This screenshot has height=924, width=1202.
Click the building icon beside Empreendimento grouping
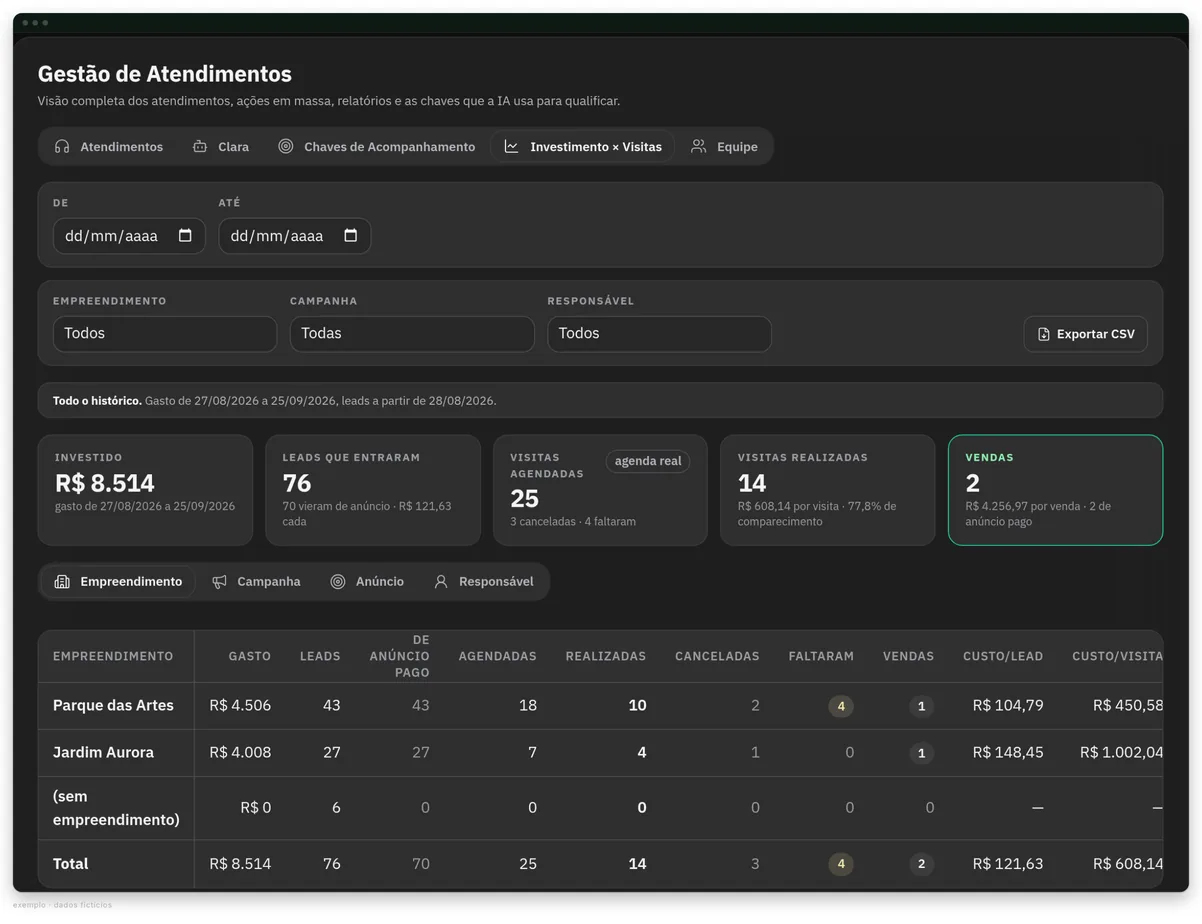(x=62, y=582)
